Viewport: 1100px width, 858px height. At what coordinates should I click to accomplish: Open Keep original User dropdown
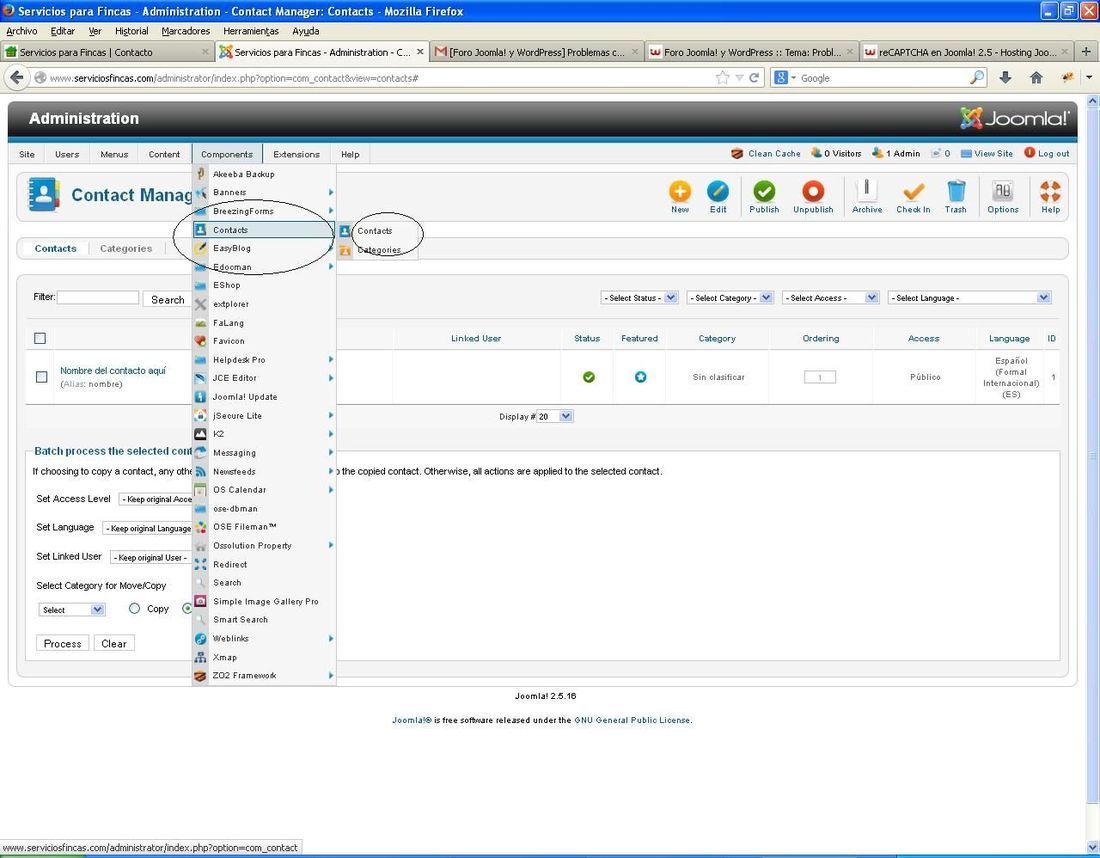pos(151,557)
